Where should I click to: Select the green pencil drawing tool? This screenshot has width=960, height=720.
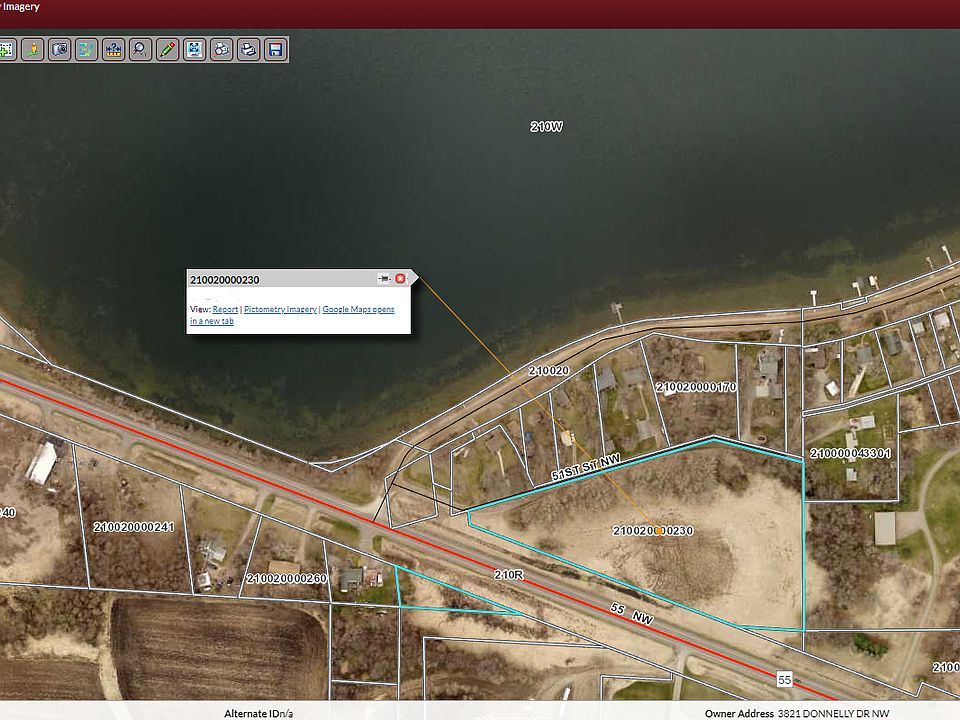167,49
